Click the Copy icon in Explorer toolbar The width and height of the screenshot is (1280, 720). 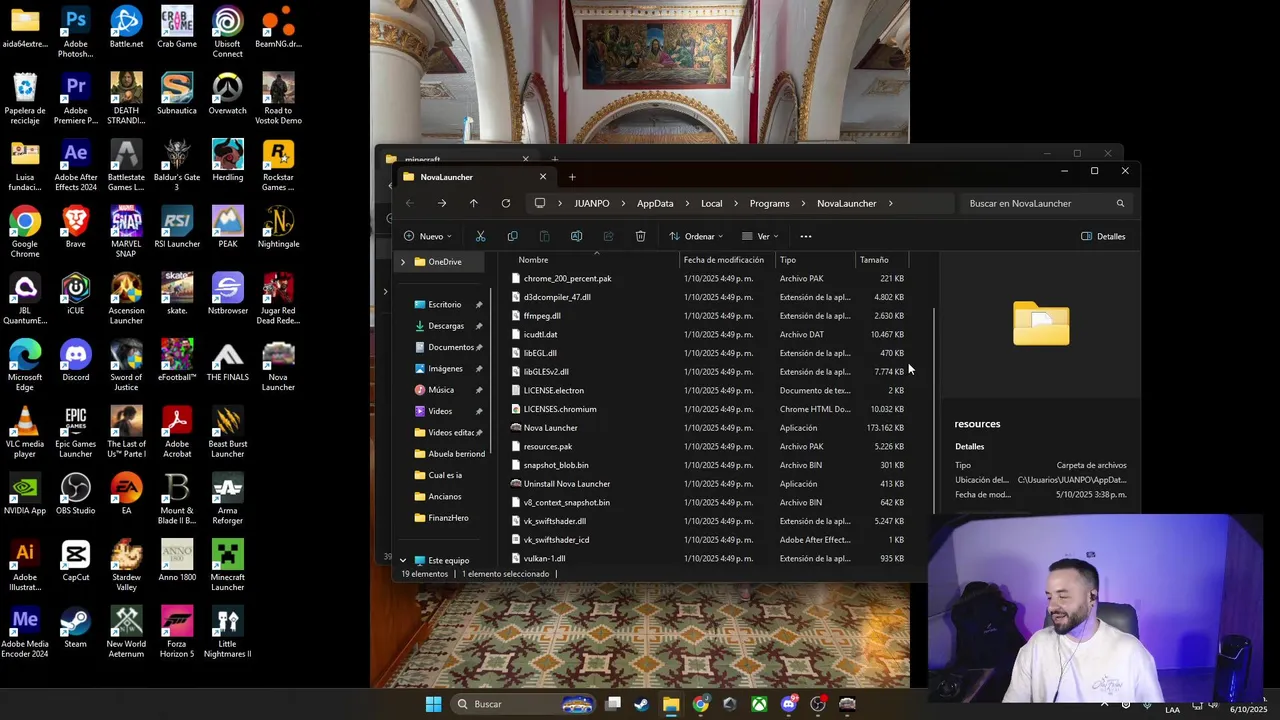(x=512, y=236)
